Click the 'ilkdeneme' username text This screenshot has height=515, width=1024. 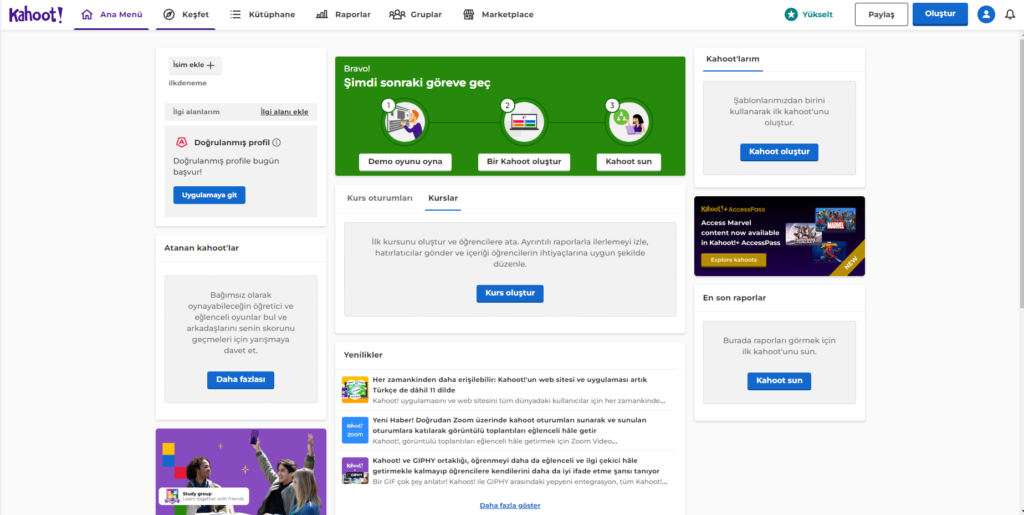(187, 83)
